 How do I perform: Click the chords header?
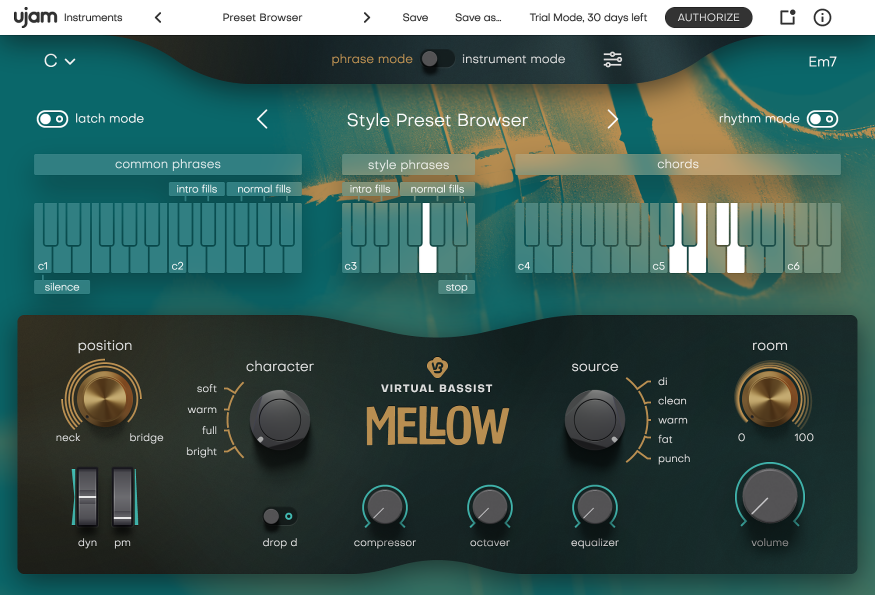[x=678, y=164]
